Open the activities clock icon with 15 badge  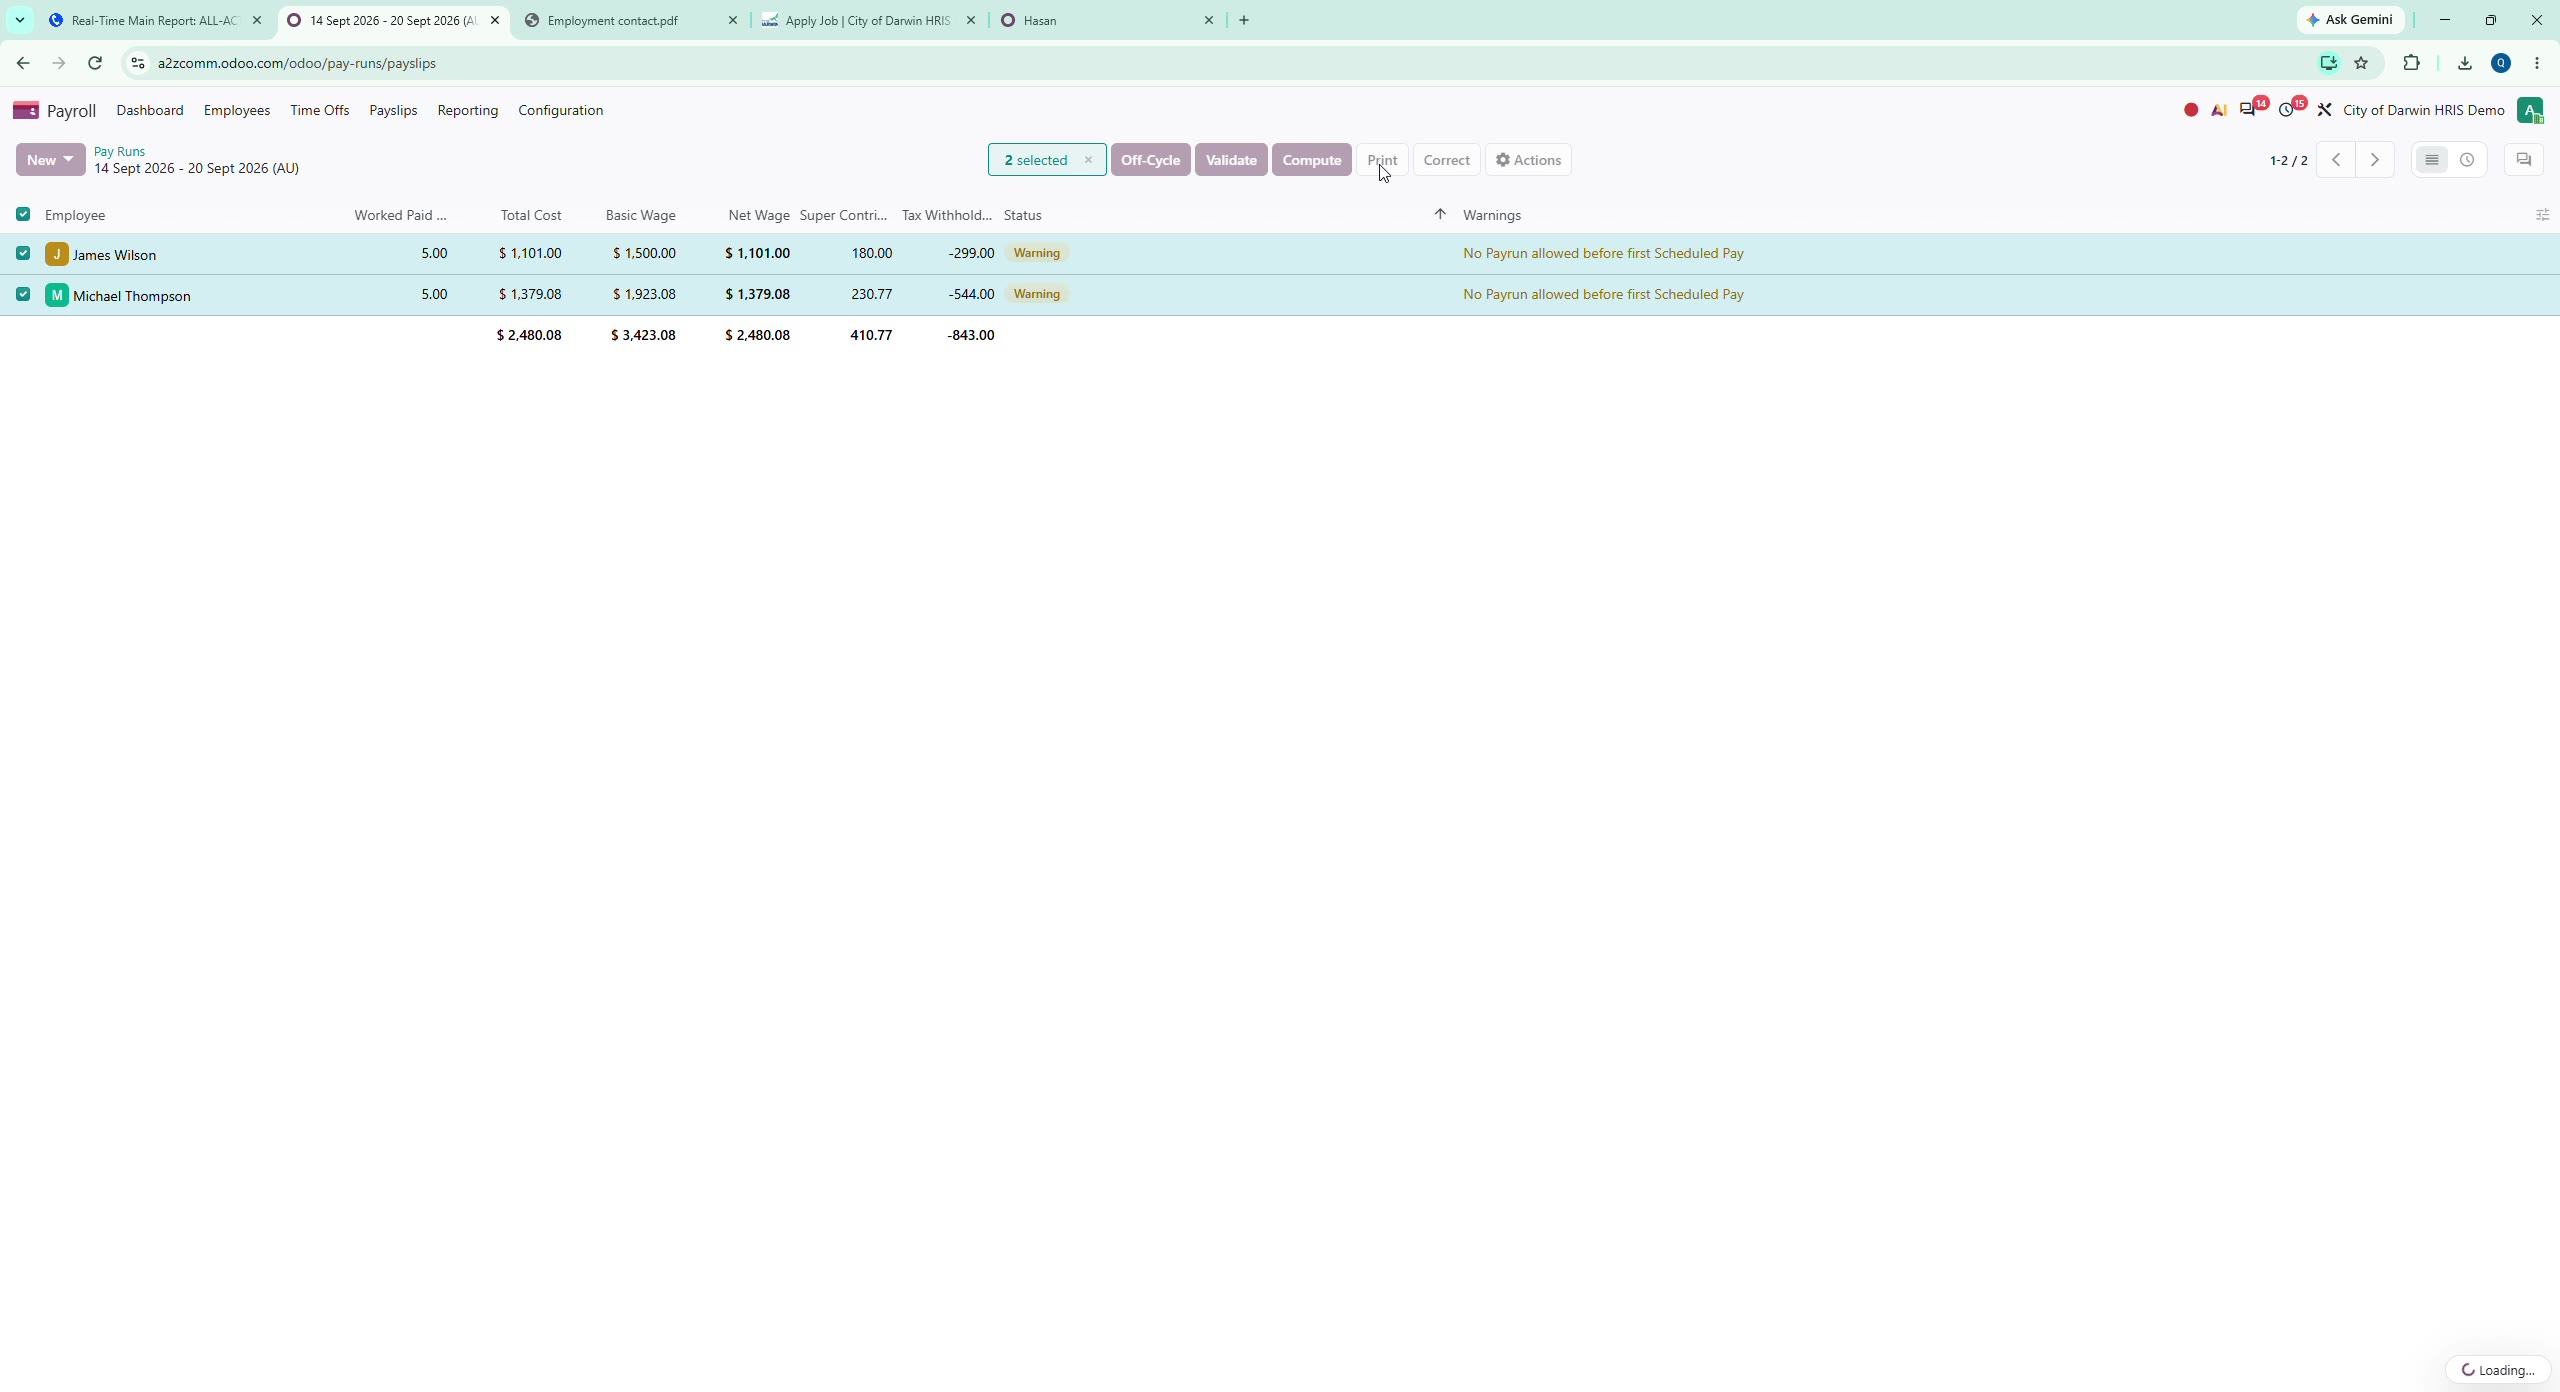(2286, 110)
